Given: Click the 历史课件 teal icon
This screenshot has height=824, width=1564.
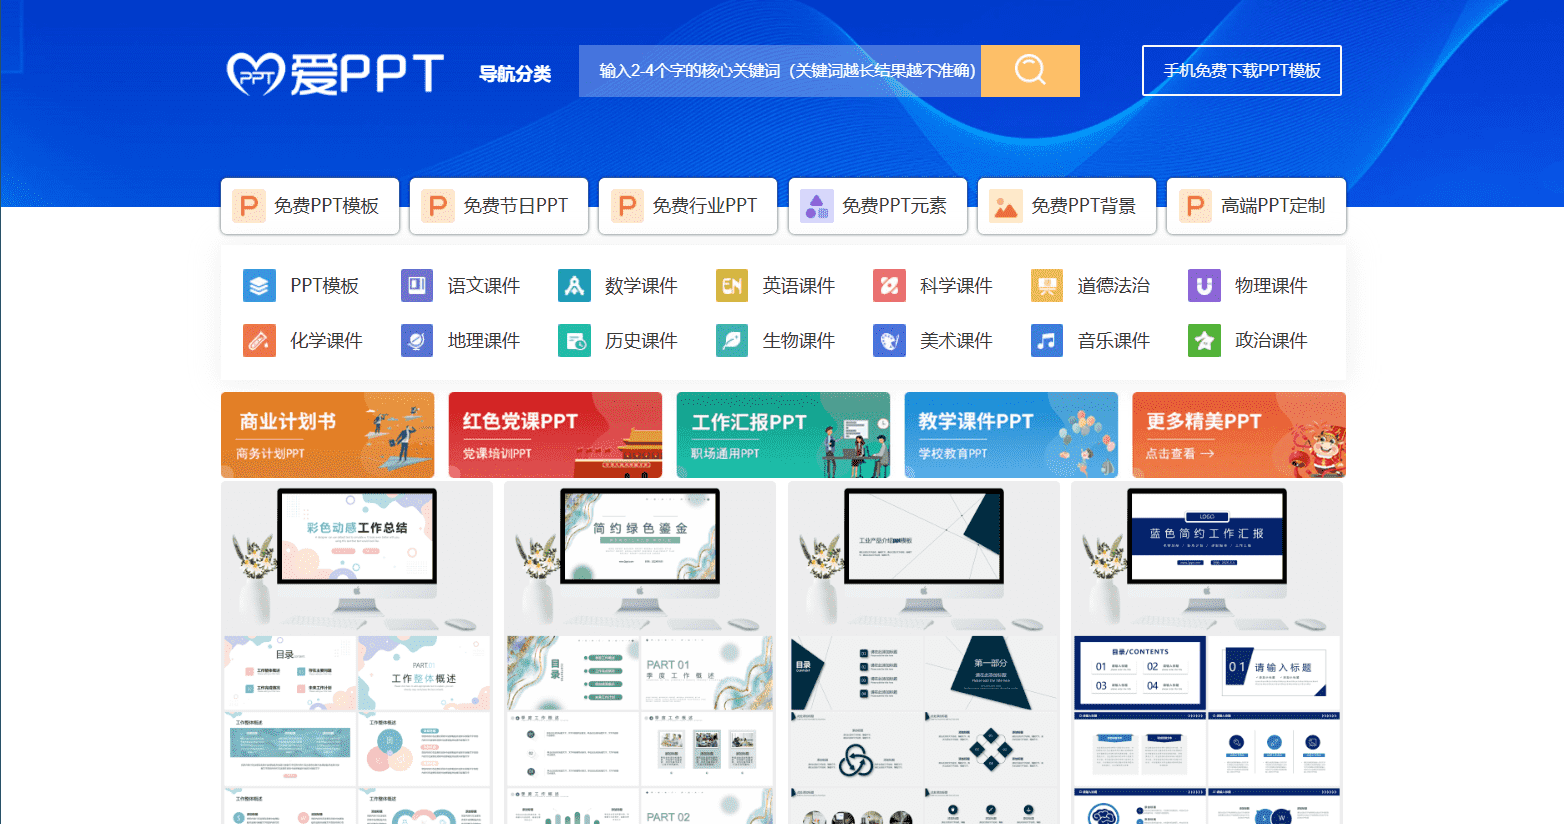Looking at the screenshot, I should pos(574,341).
